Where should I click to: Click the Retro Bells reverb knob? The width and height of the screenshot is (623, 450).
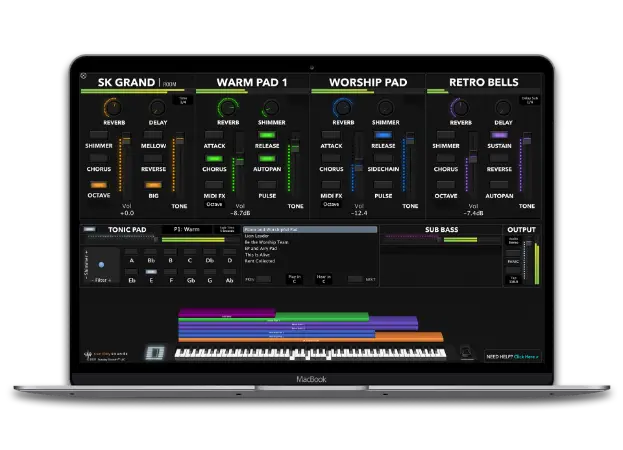459,107
